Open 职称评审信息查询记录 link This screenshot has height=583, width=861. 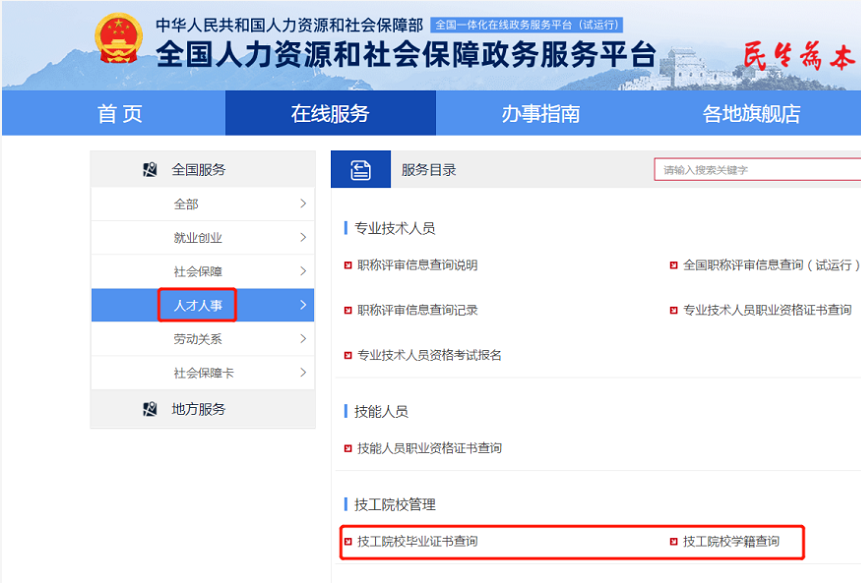[x=417, y=311]
